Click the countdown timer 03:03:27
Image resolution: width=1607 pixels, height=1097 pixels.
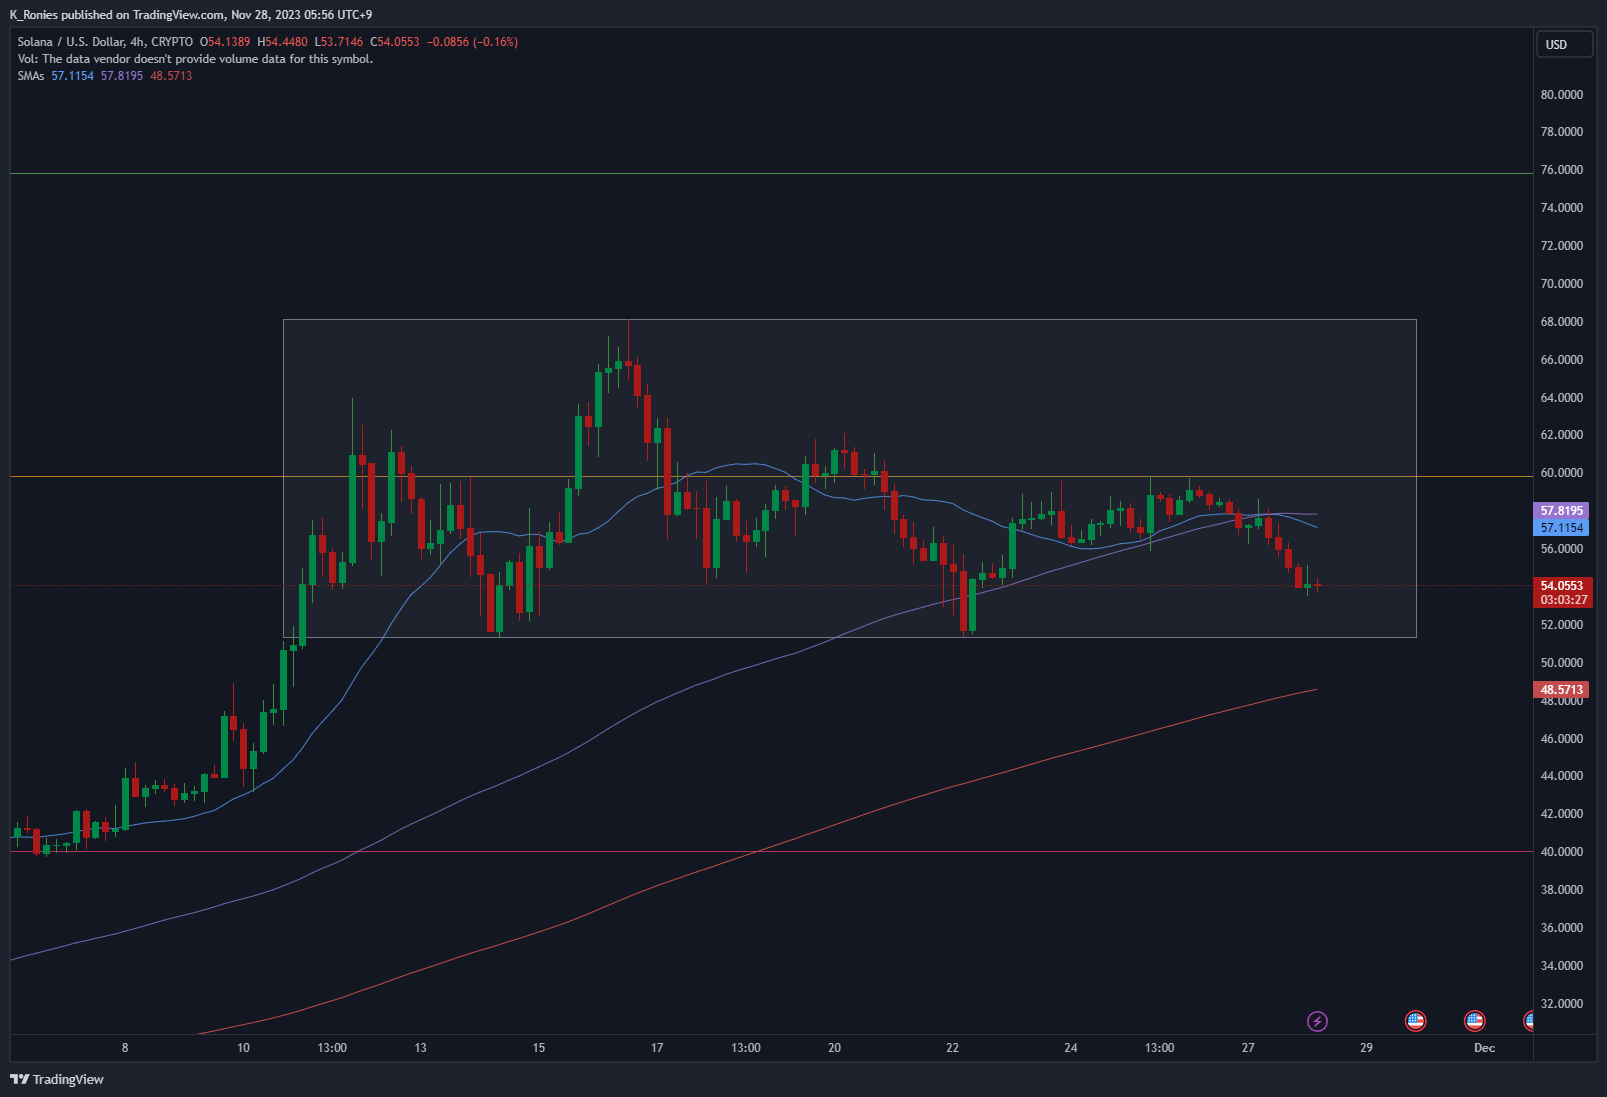(x=1561, y=600)
